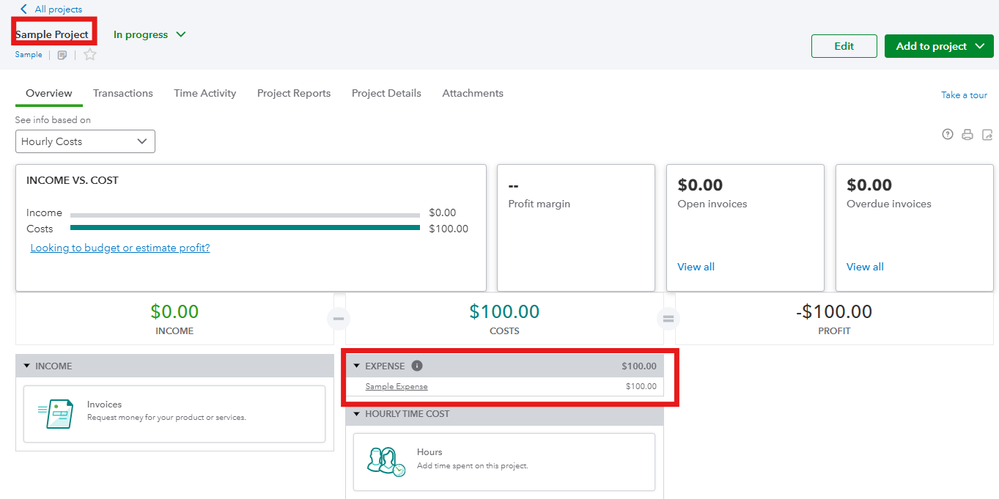Image resolution: width=999 pixels, height=499 pixels.
Task: Click the Expense info icon
Action: tap(417, 366)
